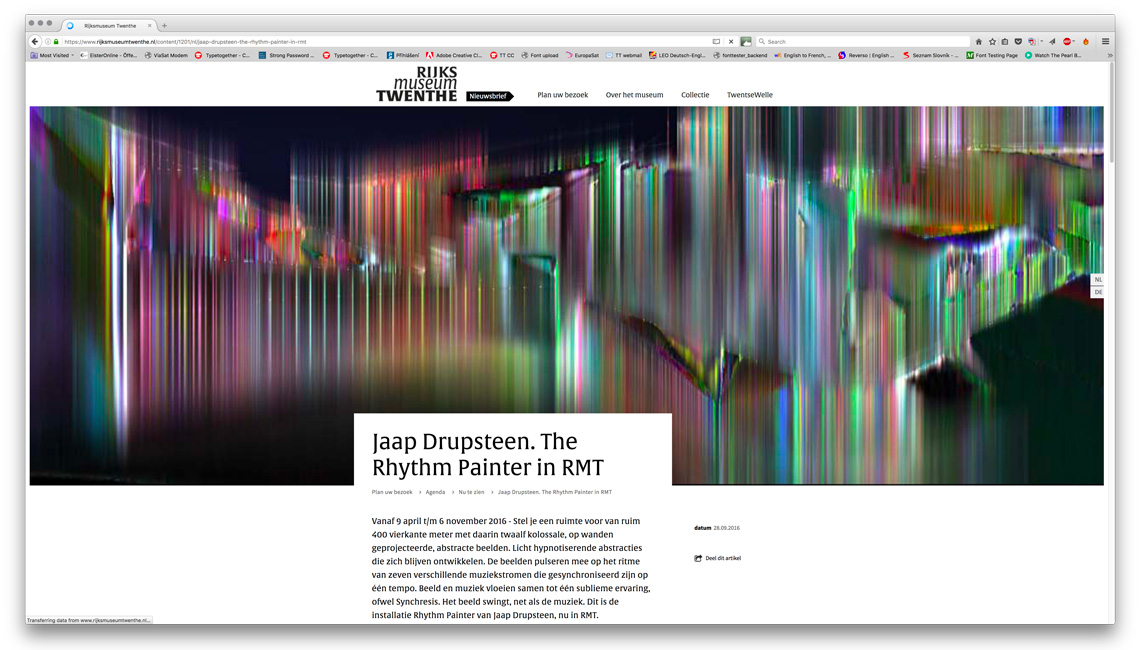Switch language to DE

coord(1098,292)
